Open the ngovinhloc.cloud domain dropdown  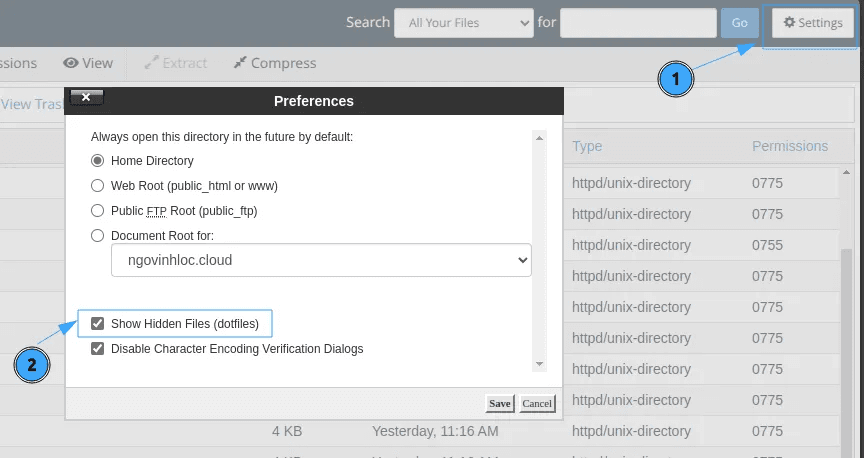(321, 260)
